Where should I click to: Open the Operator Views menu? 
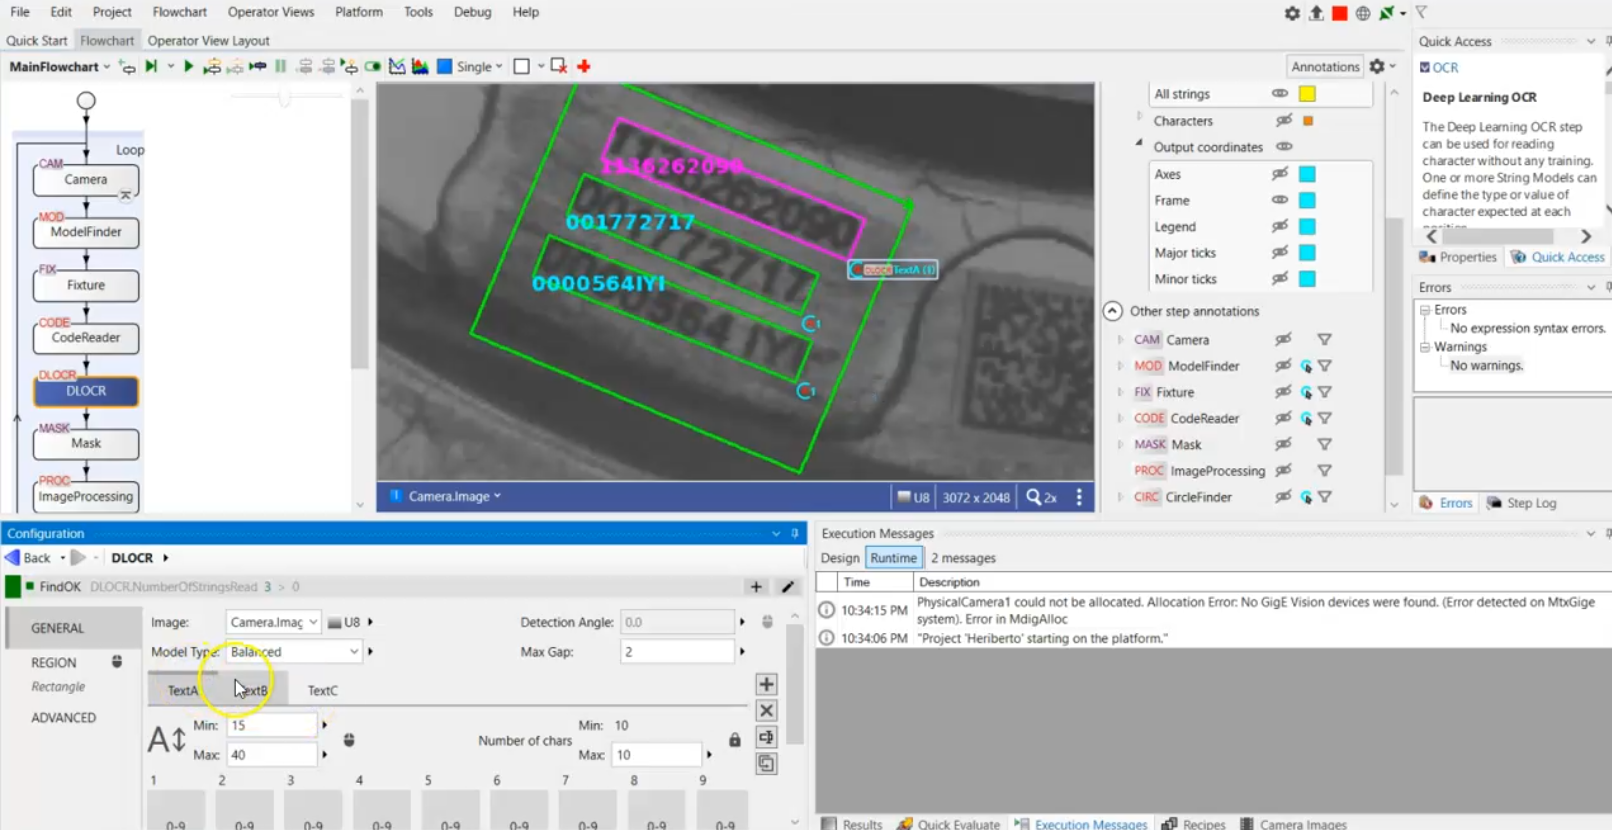coord(271,12)
